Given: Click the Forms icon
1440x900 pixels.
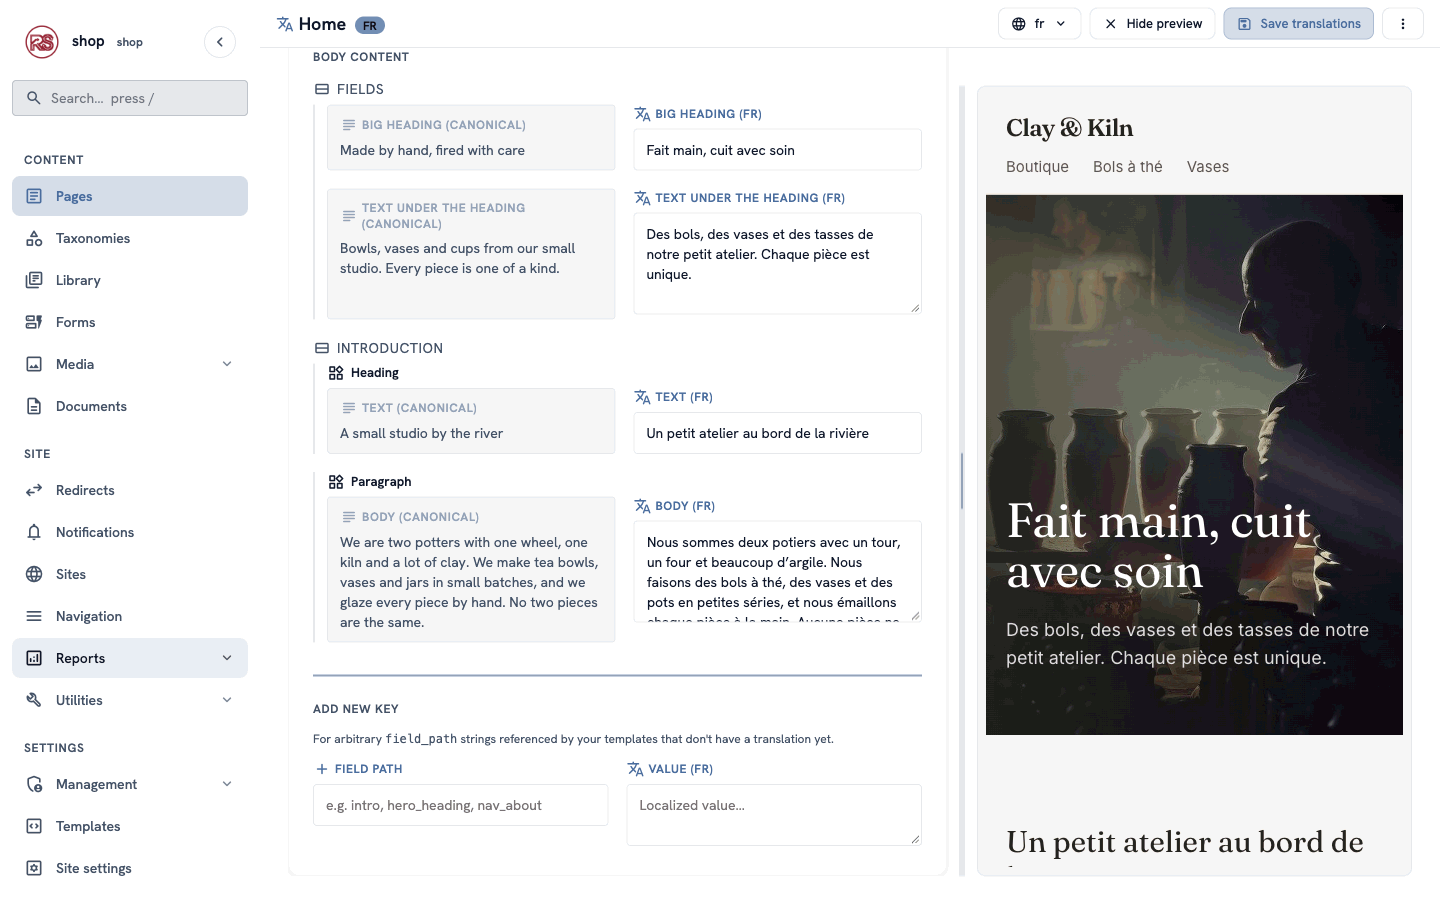Looking at the screenshot, I should 34,322.
